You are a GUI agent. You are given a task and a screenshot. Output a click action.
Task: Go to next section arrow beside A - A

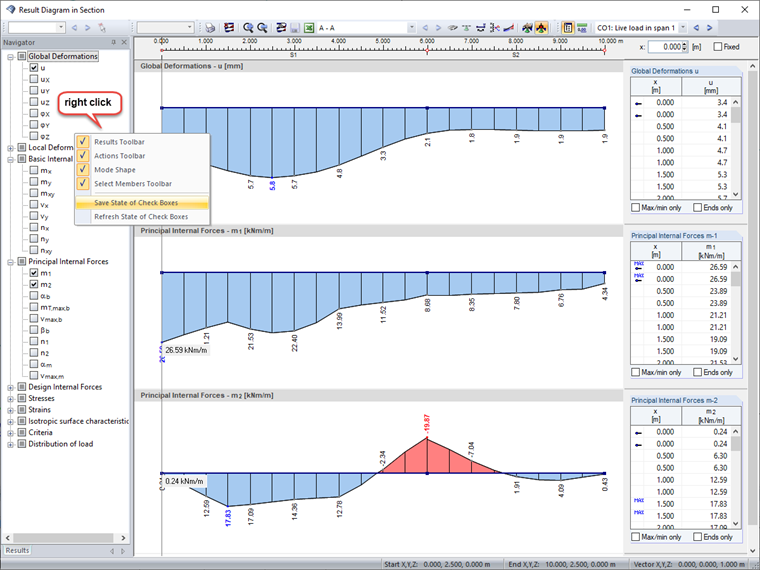[x=438, y=28]
